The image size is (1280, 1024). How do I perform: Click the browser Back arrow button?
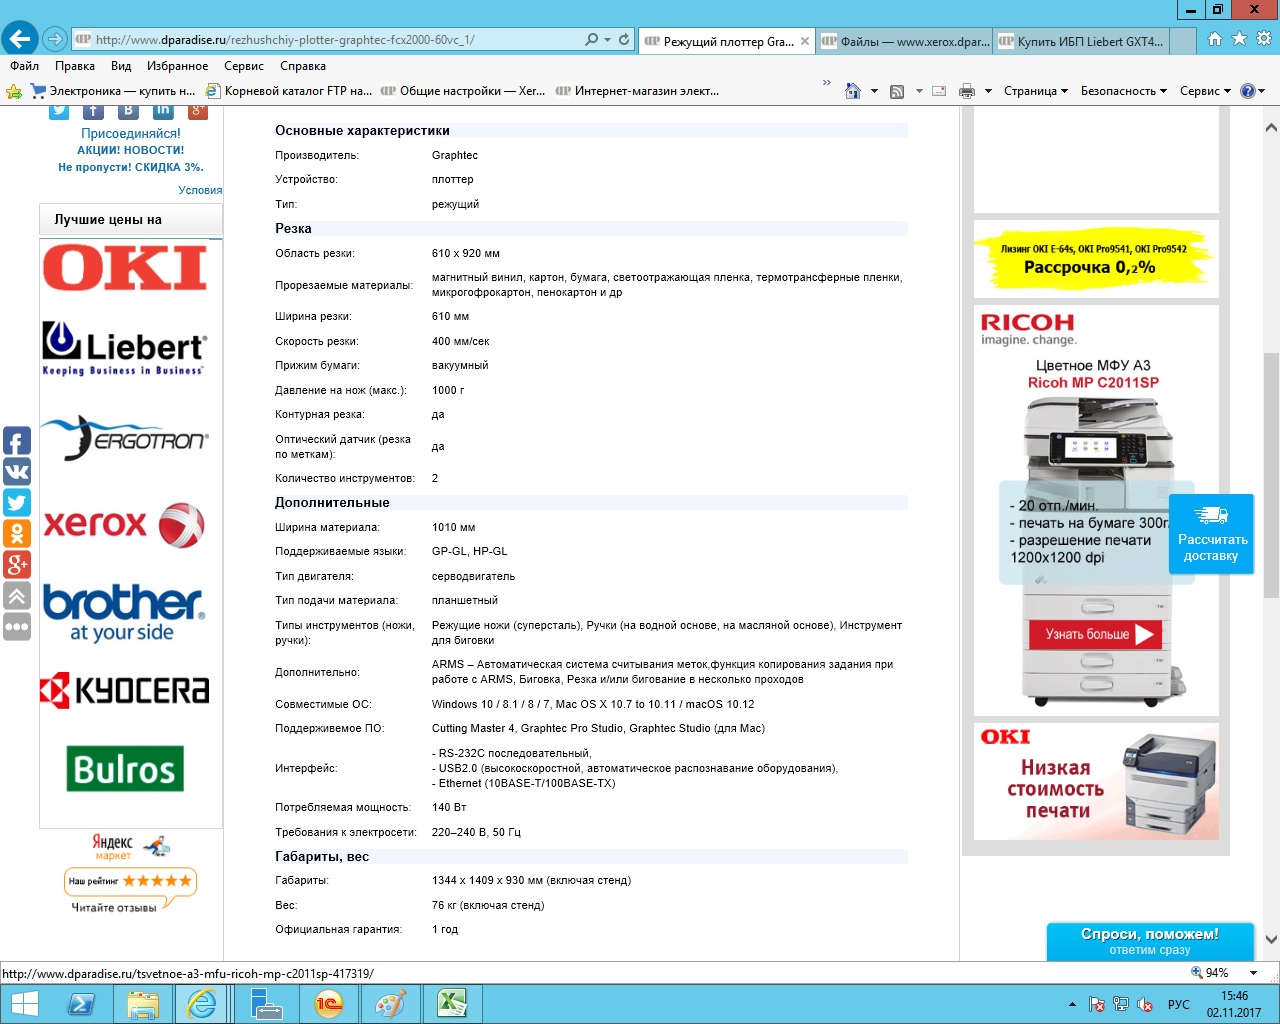tap(20, 39)
